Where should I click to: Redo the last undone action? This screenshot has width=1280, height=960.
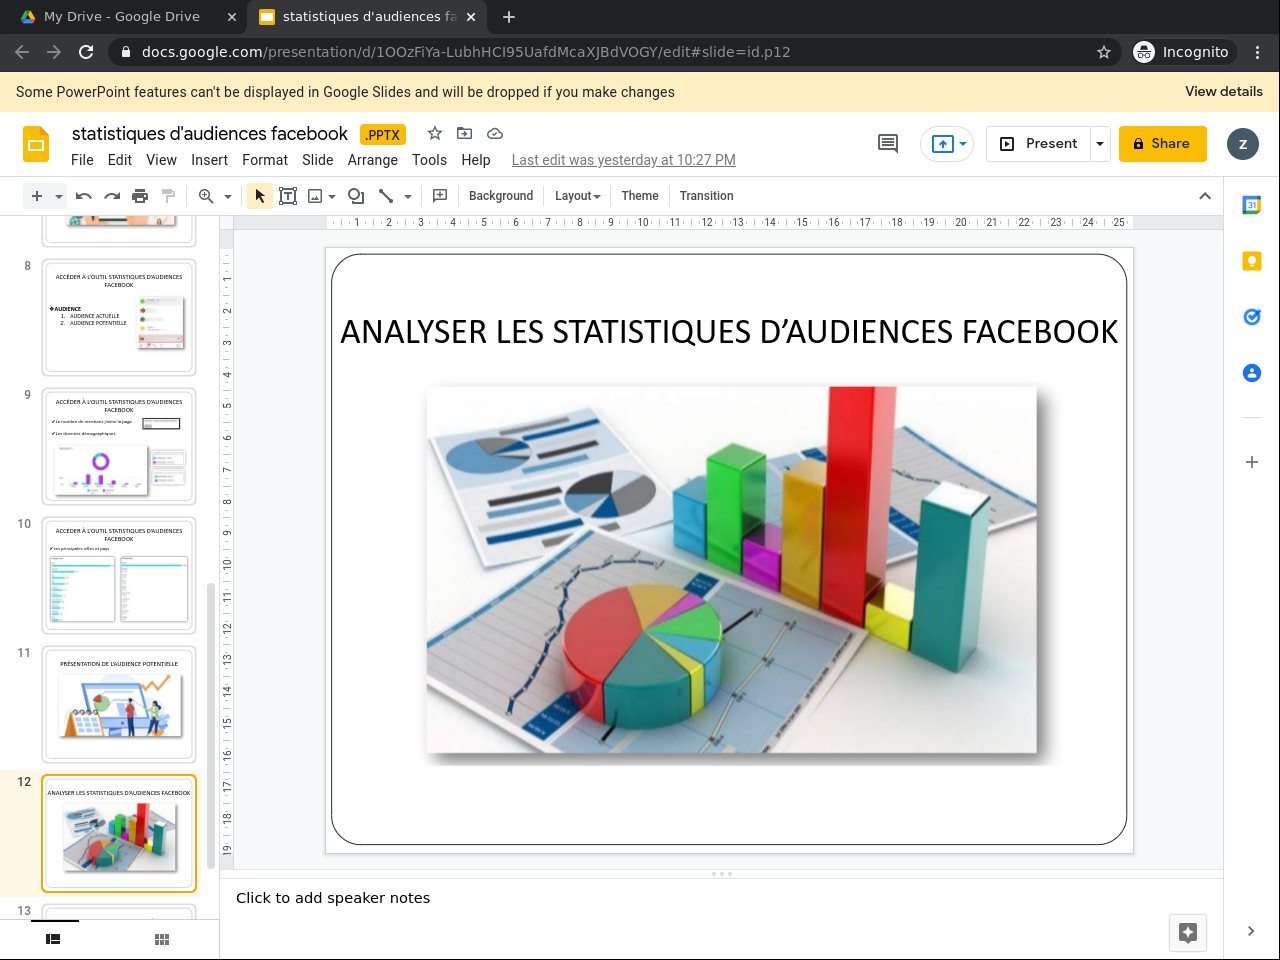tap(112, 196)
